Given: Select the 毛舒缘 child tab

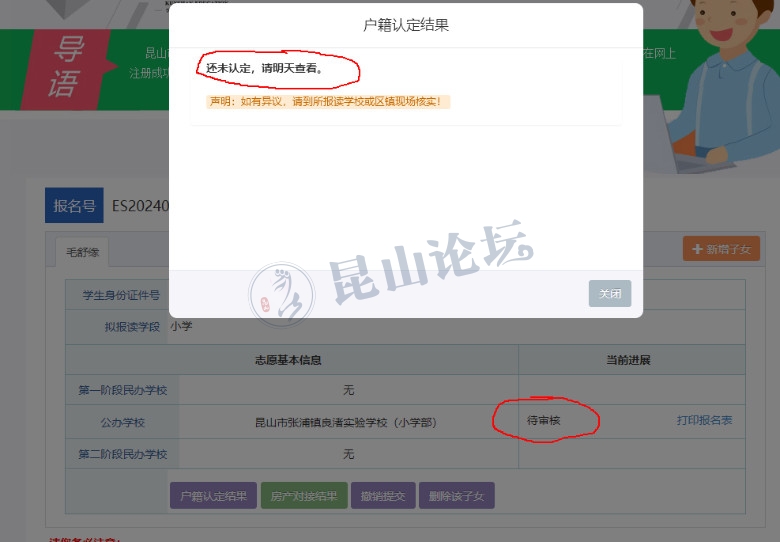Looking at the screenshot, I should click(83, 251).
